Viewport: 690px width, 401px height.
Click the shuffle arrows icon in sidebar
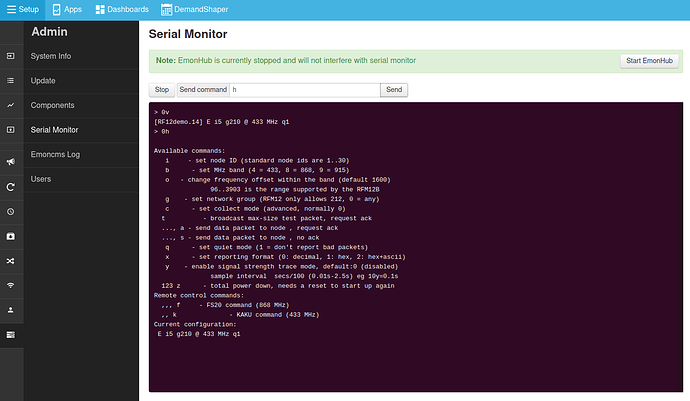click(x=11, y=261)
